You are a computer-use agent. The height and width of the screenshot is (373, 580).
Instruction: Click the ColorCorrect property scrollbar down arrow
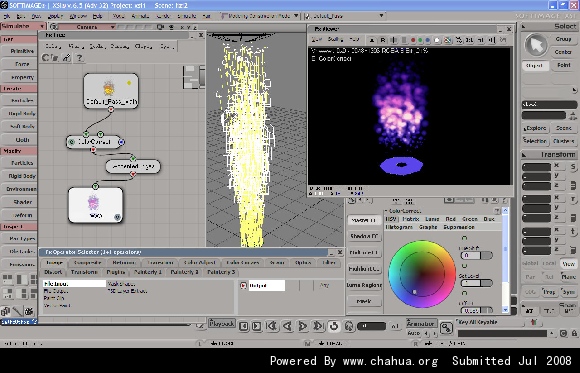(x=505, y=309)
